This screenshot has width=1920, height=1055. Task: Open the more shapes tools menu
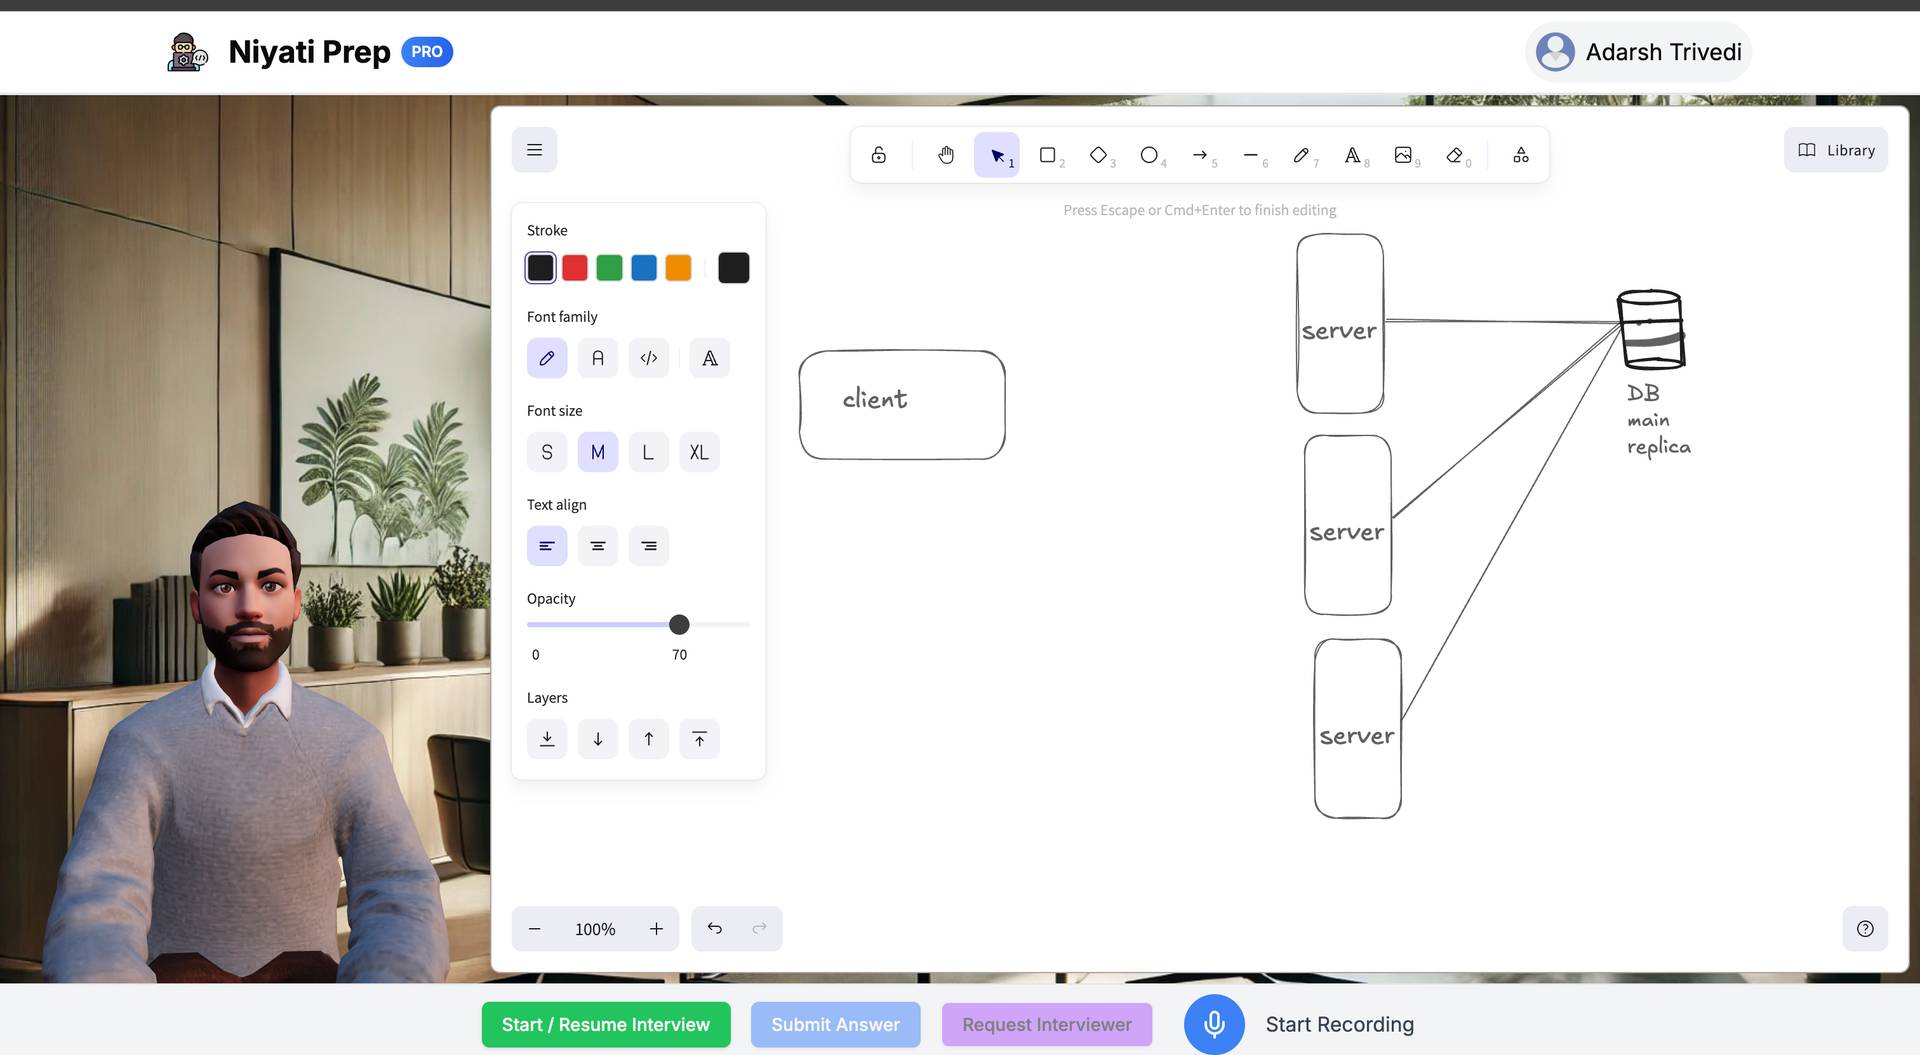coord(1520,155)
